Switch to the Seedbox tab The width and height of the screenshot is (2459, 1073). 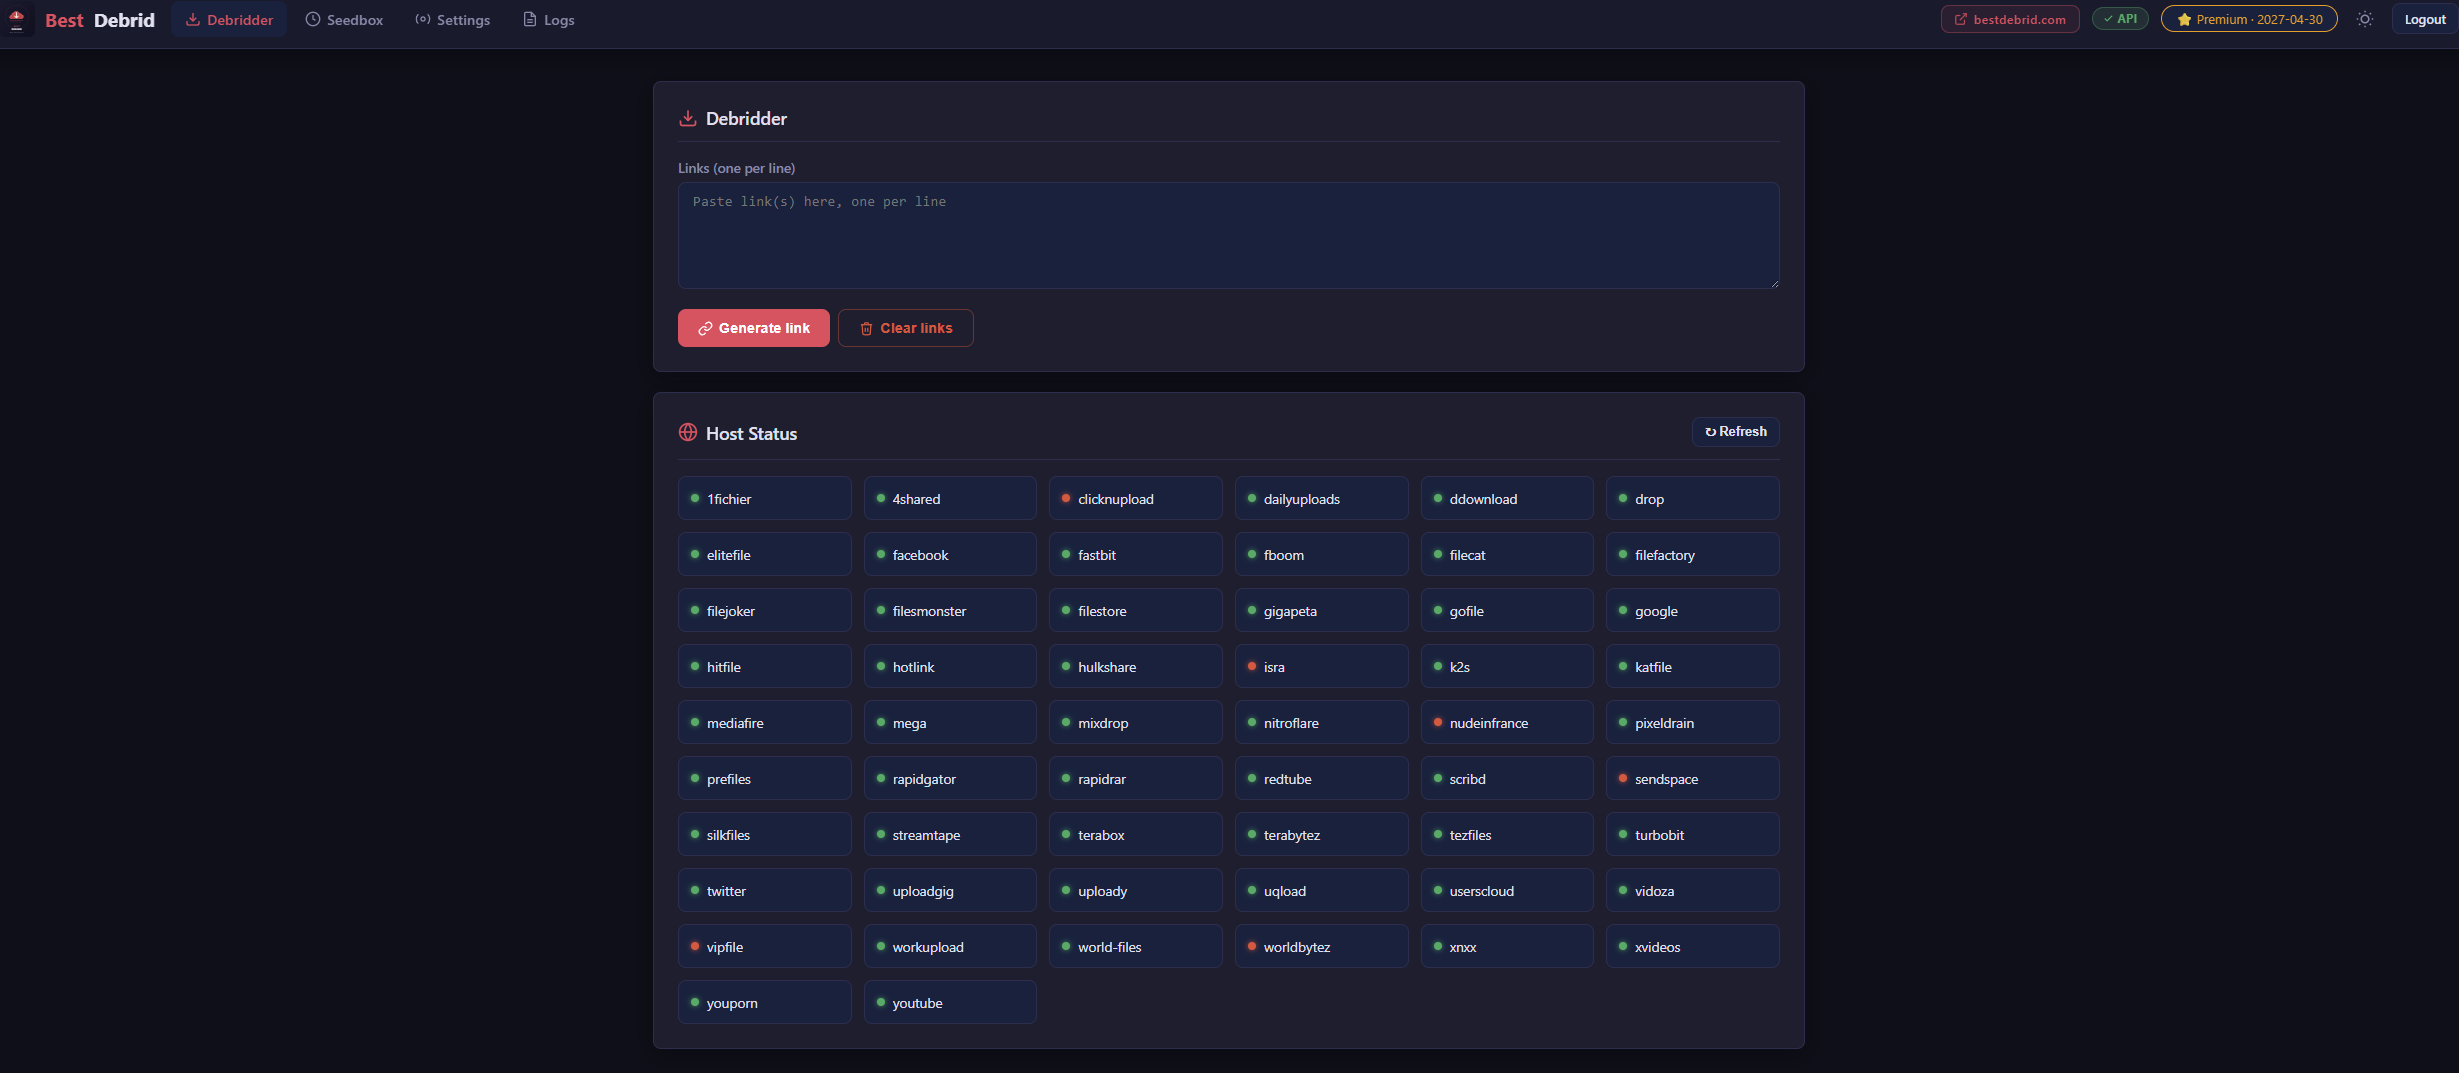point(344,20)
